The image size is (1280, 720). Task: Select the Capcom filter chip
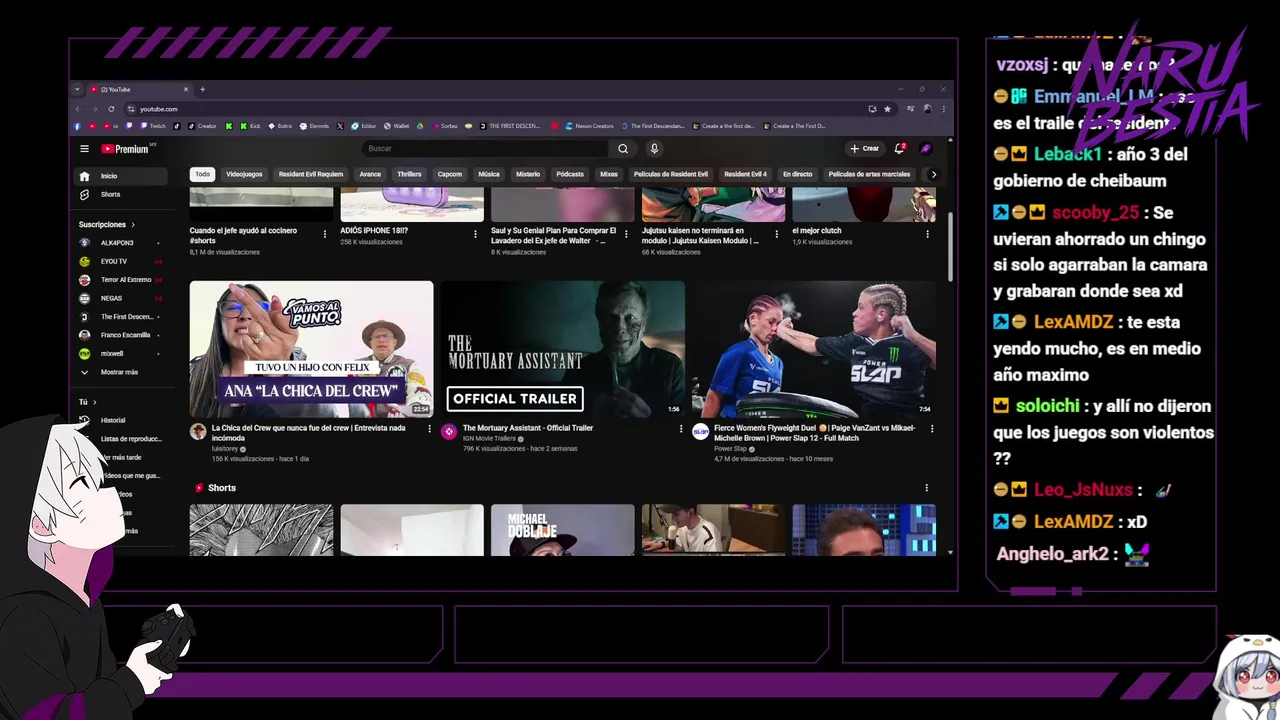click(450, 174)
